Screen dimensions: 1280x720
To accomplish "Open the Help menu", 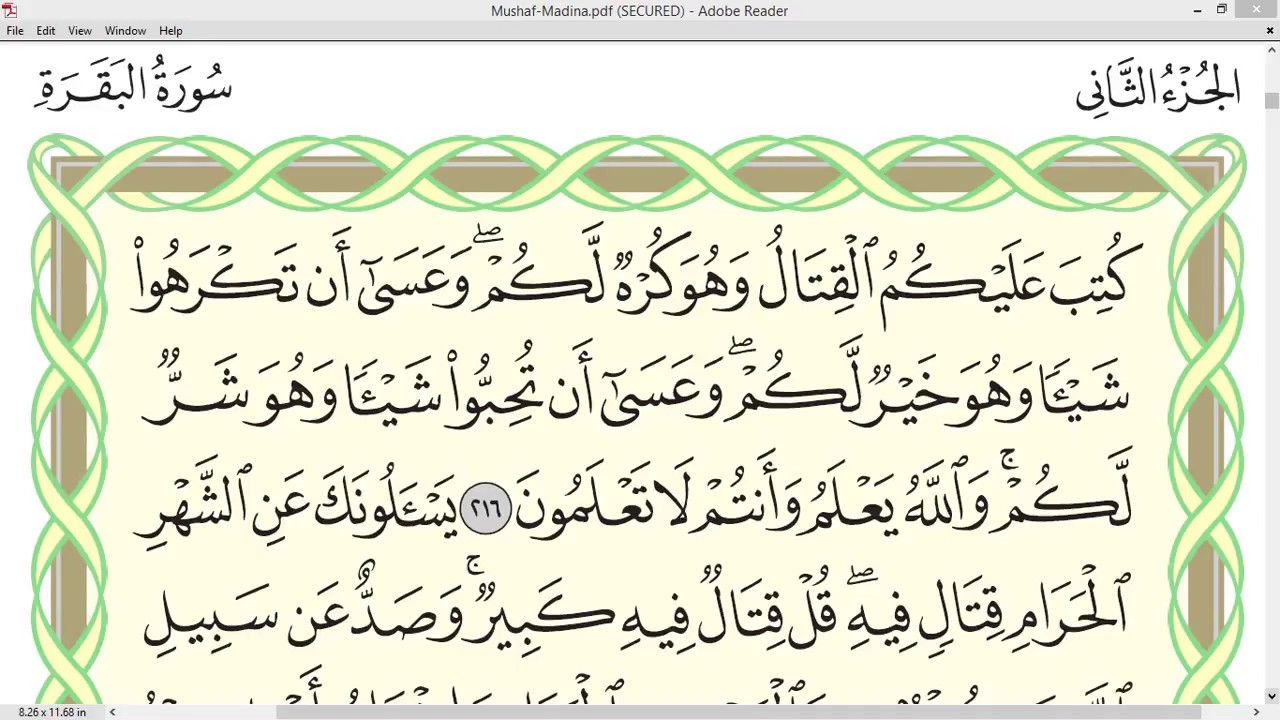I will tap(171, 31).
